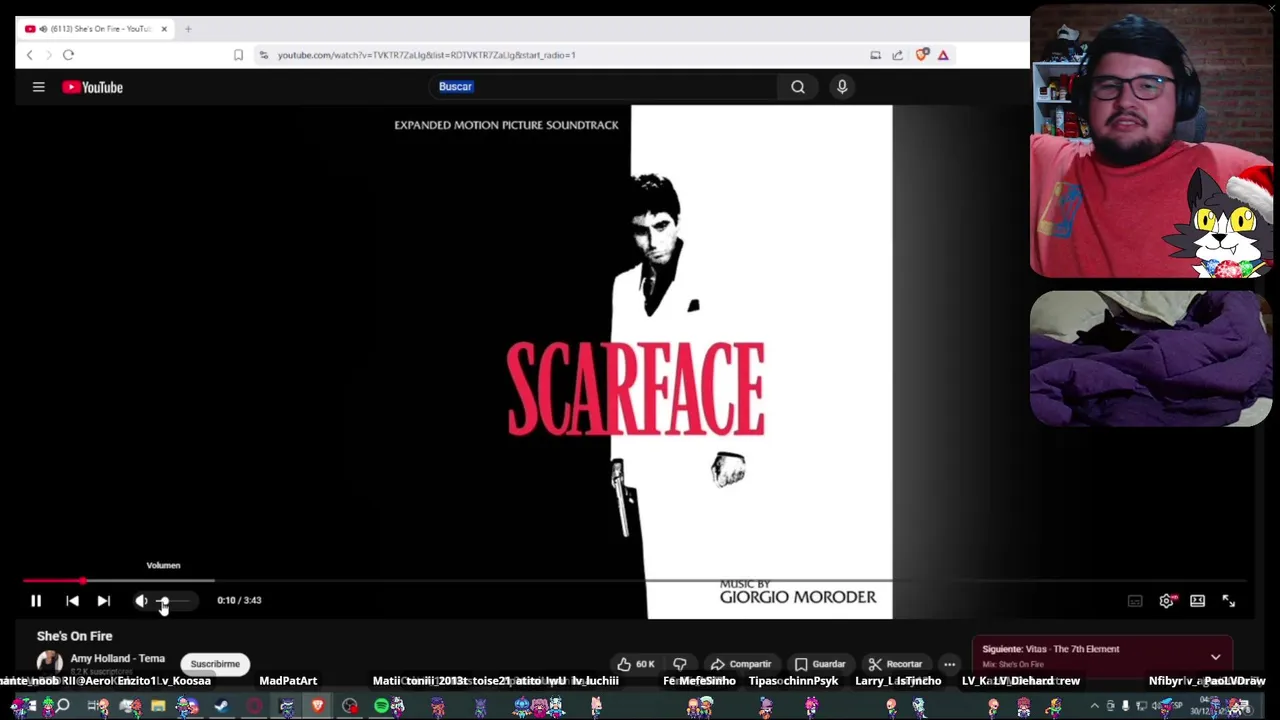The height and width of the screenshot is (720, 1280).
Task: Click the cast screen icon in address bar
Action: point(875,55)
